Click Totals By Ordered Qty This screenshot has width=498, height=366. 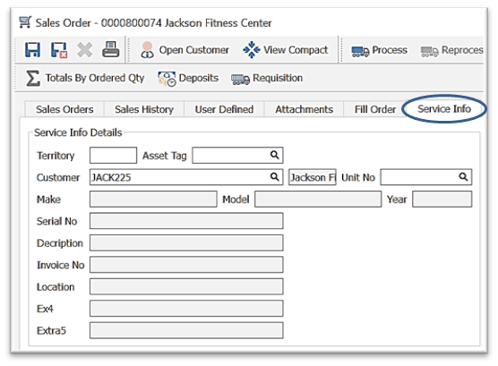tap(85, 78)
